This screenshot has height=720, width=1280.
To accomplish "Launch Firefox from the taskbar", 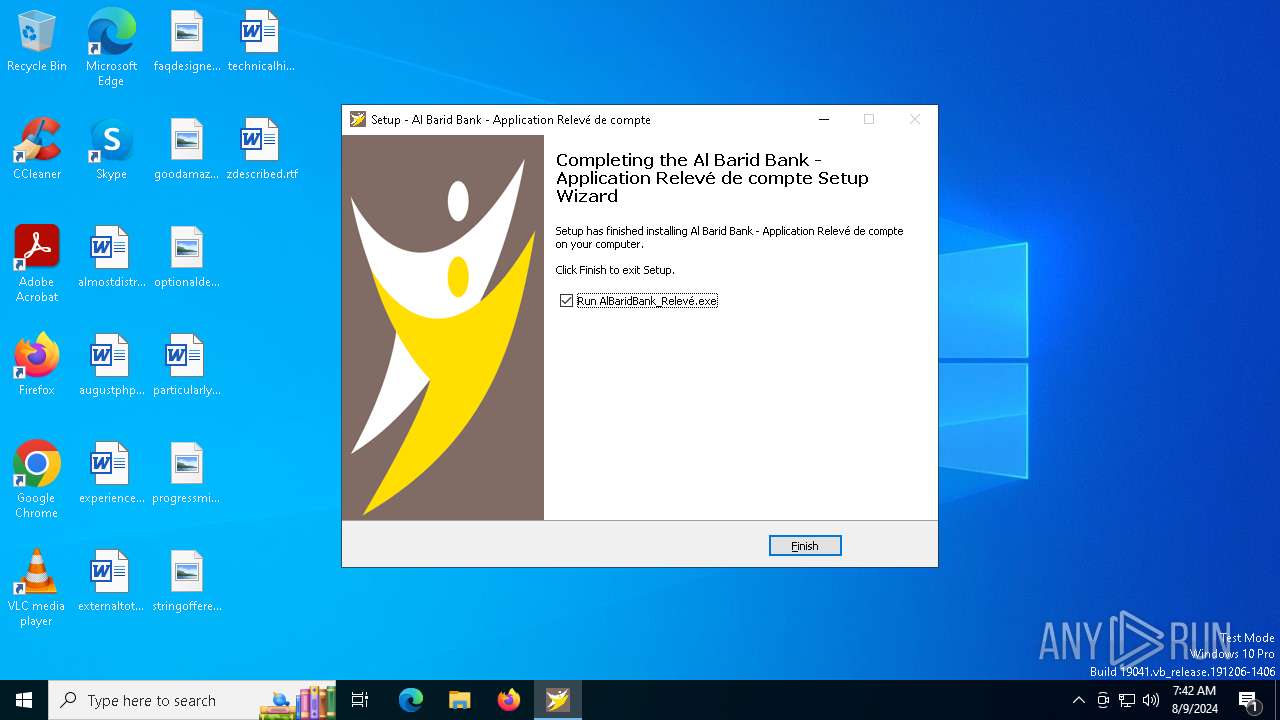I will (509, 700).
